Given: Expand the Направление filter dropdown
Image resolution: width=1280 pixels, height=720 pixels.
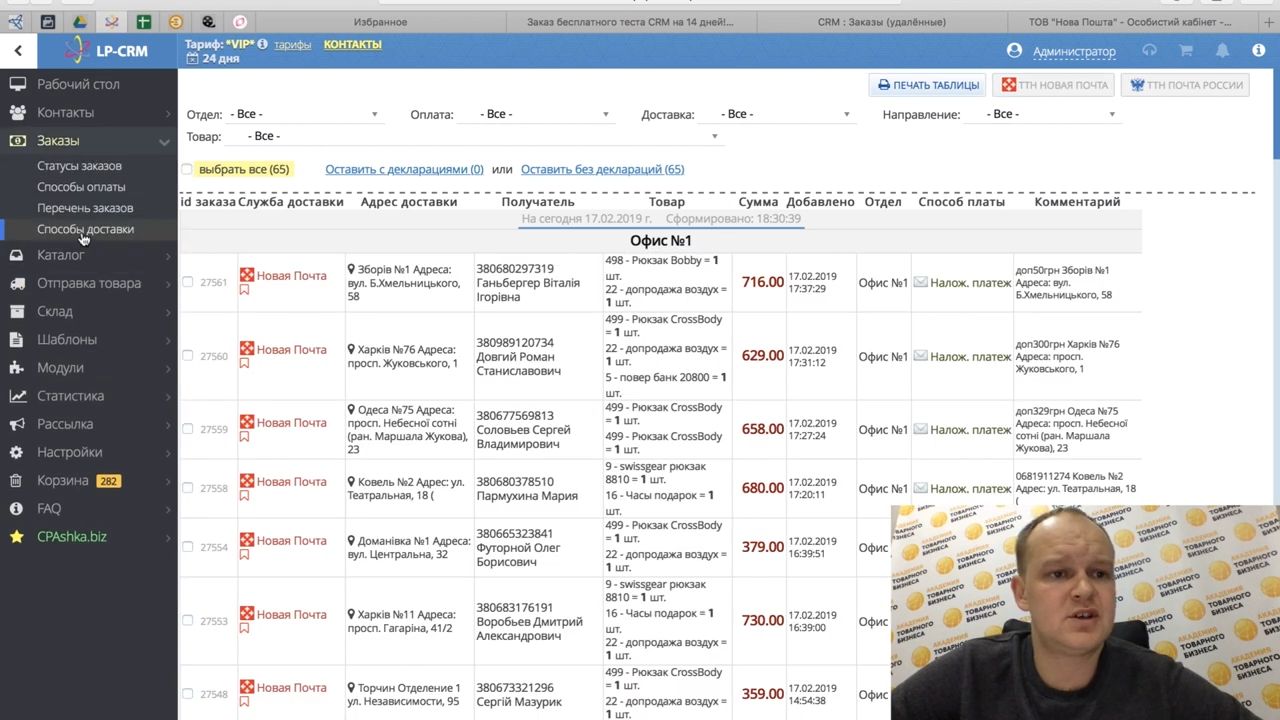Looking at the screenshot, I should pyautogui.click(x=1050, y=115).
